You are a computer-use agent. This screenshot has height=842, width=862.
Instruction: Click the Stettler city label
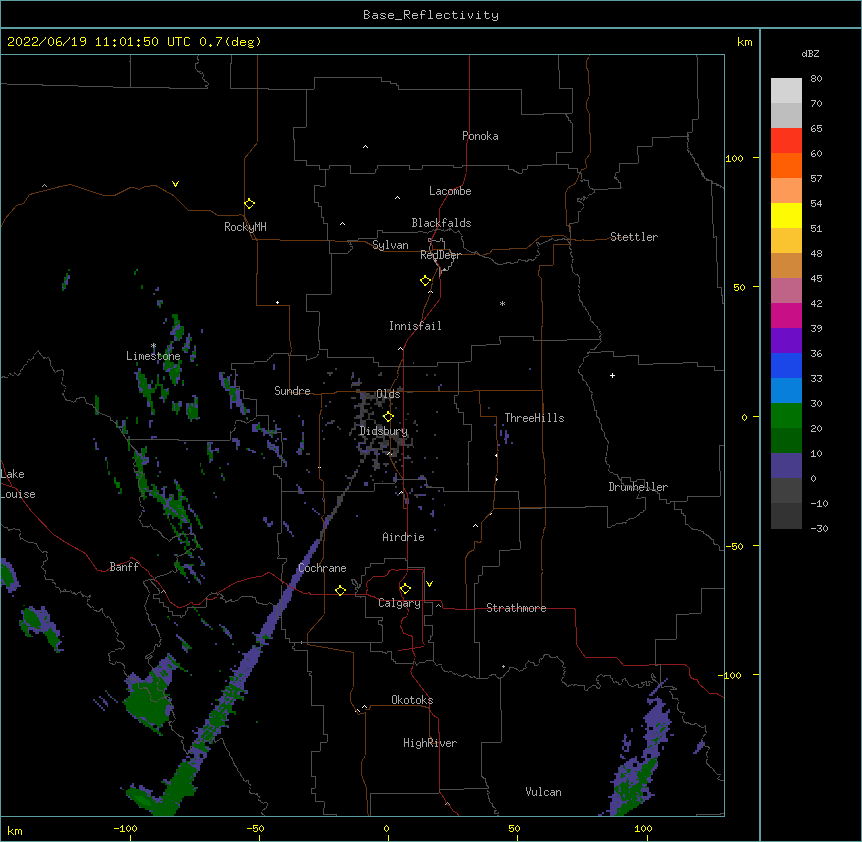(634, 237)
